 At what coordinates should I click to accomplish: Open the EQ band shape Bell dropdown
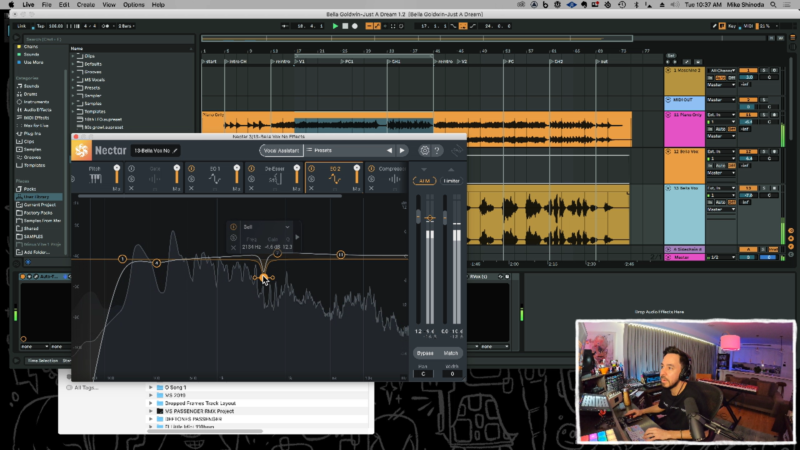[265, 227]
